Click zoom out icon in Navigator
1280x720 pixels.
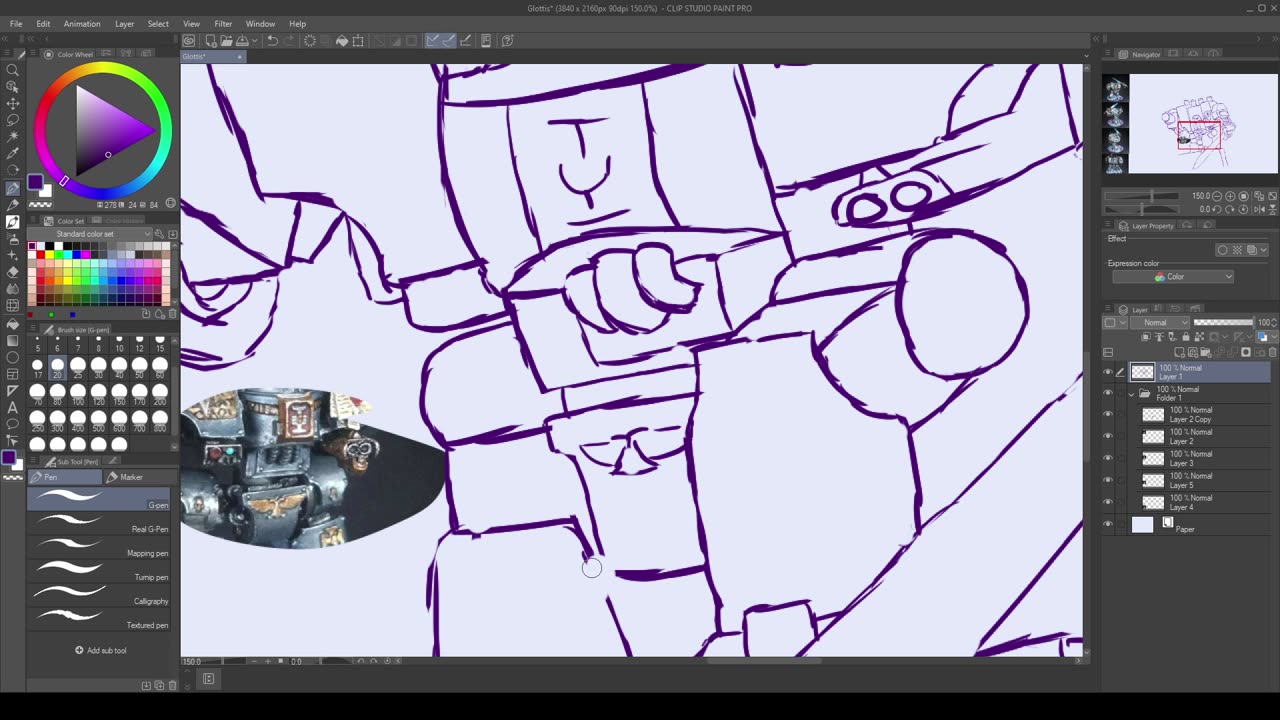point(1218,196)
